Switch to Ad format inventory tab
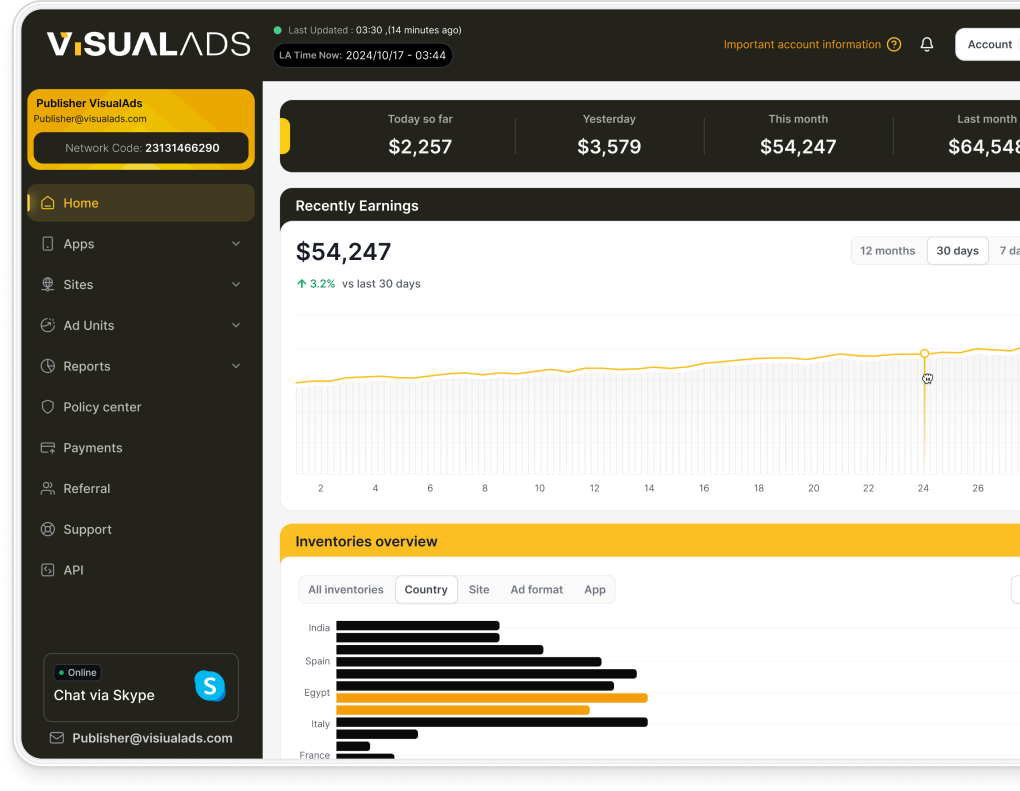Viewport: 1020px width, 791px height. tap(537, 589)
